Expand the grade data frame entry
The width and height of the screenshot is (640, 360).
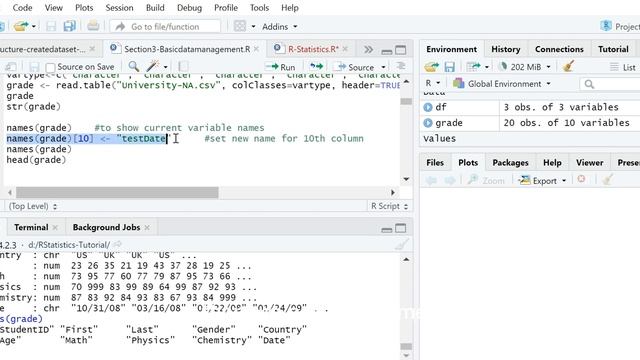tap(428, 123)
